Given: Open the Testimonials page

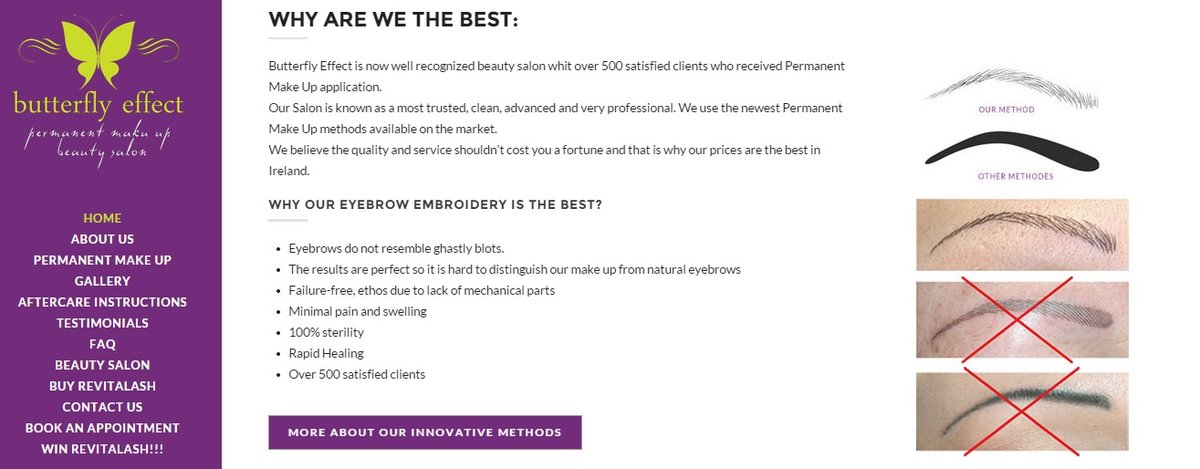Looking at the screenshot, I should (x=102, y=323).
